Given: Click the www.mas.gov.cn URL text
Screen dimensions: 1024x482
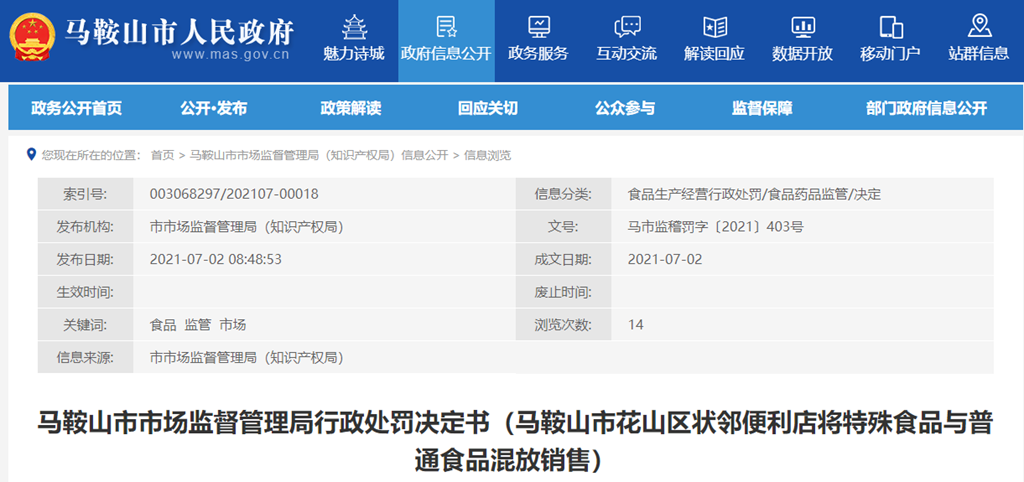Looking at the screenshot, I should (230, 55).
